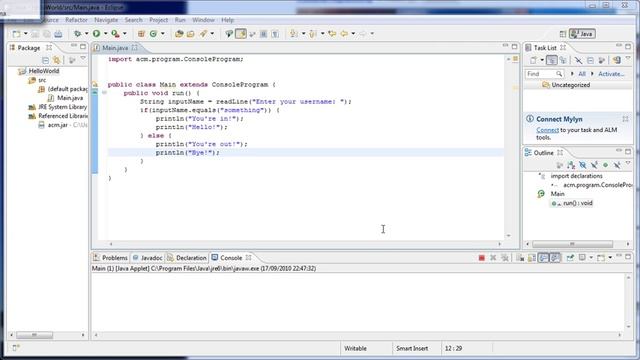Open the New Class dropdown arrow
This screenshot has width=640, height=360.
click(162, 34)
